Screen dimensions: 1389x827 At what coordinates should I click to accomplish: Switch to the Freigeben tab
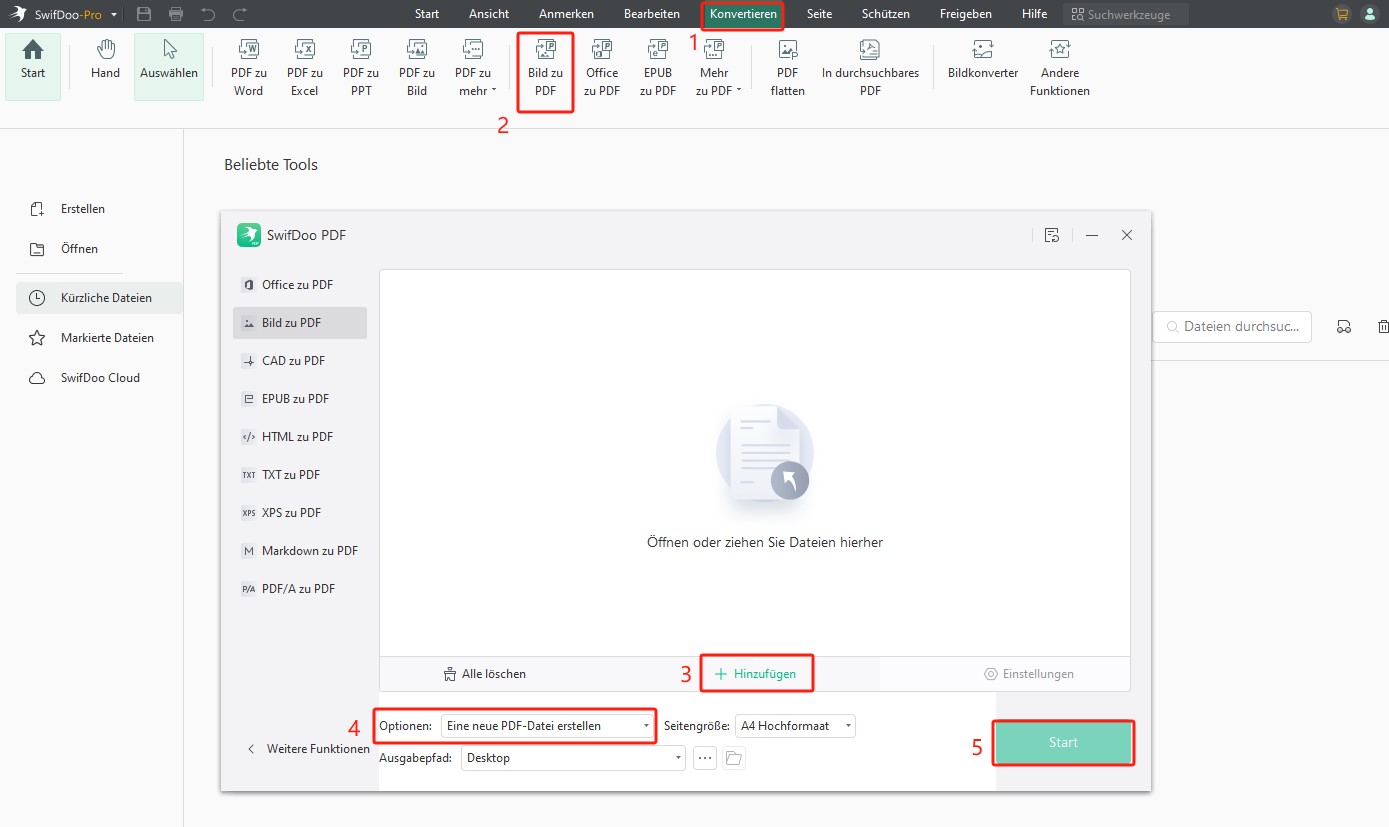pos(966,14)
